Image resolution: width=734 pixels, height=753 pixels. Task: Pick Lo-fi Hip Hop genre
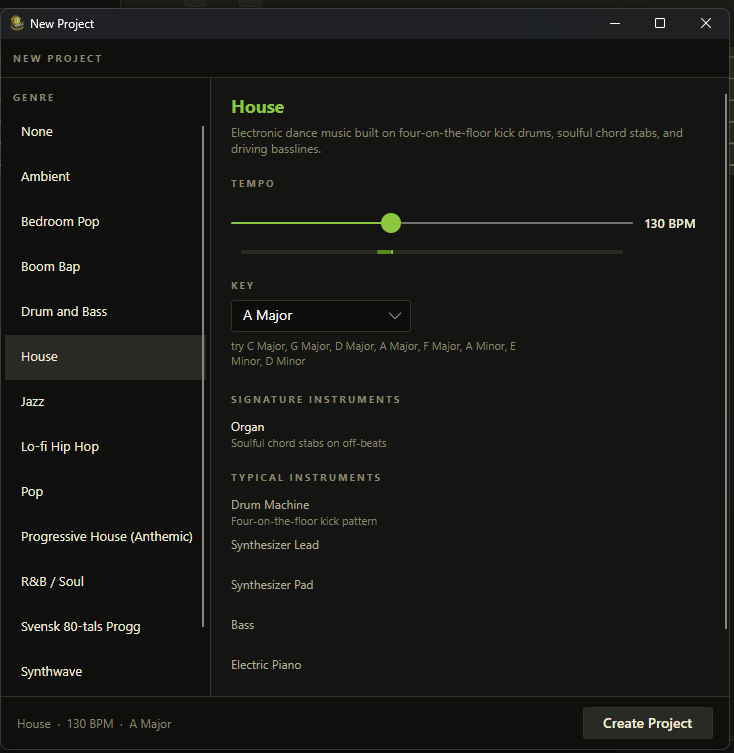pyautogui.click(x=60, y=447)
